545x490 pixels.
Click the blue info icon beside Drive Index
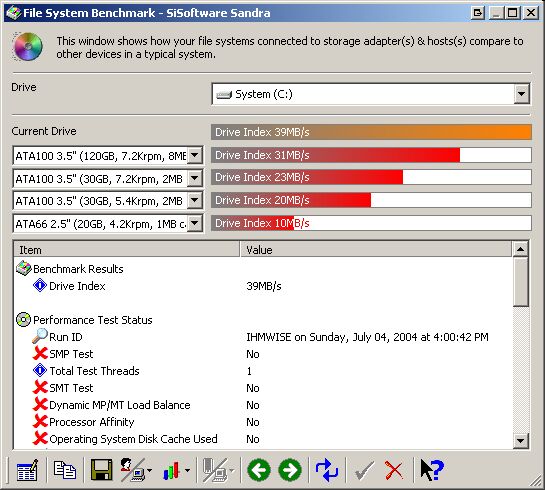point(40,285)
